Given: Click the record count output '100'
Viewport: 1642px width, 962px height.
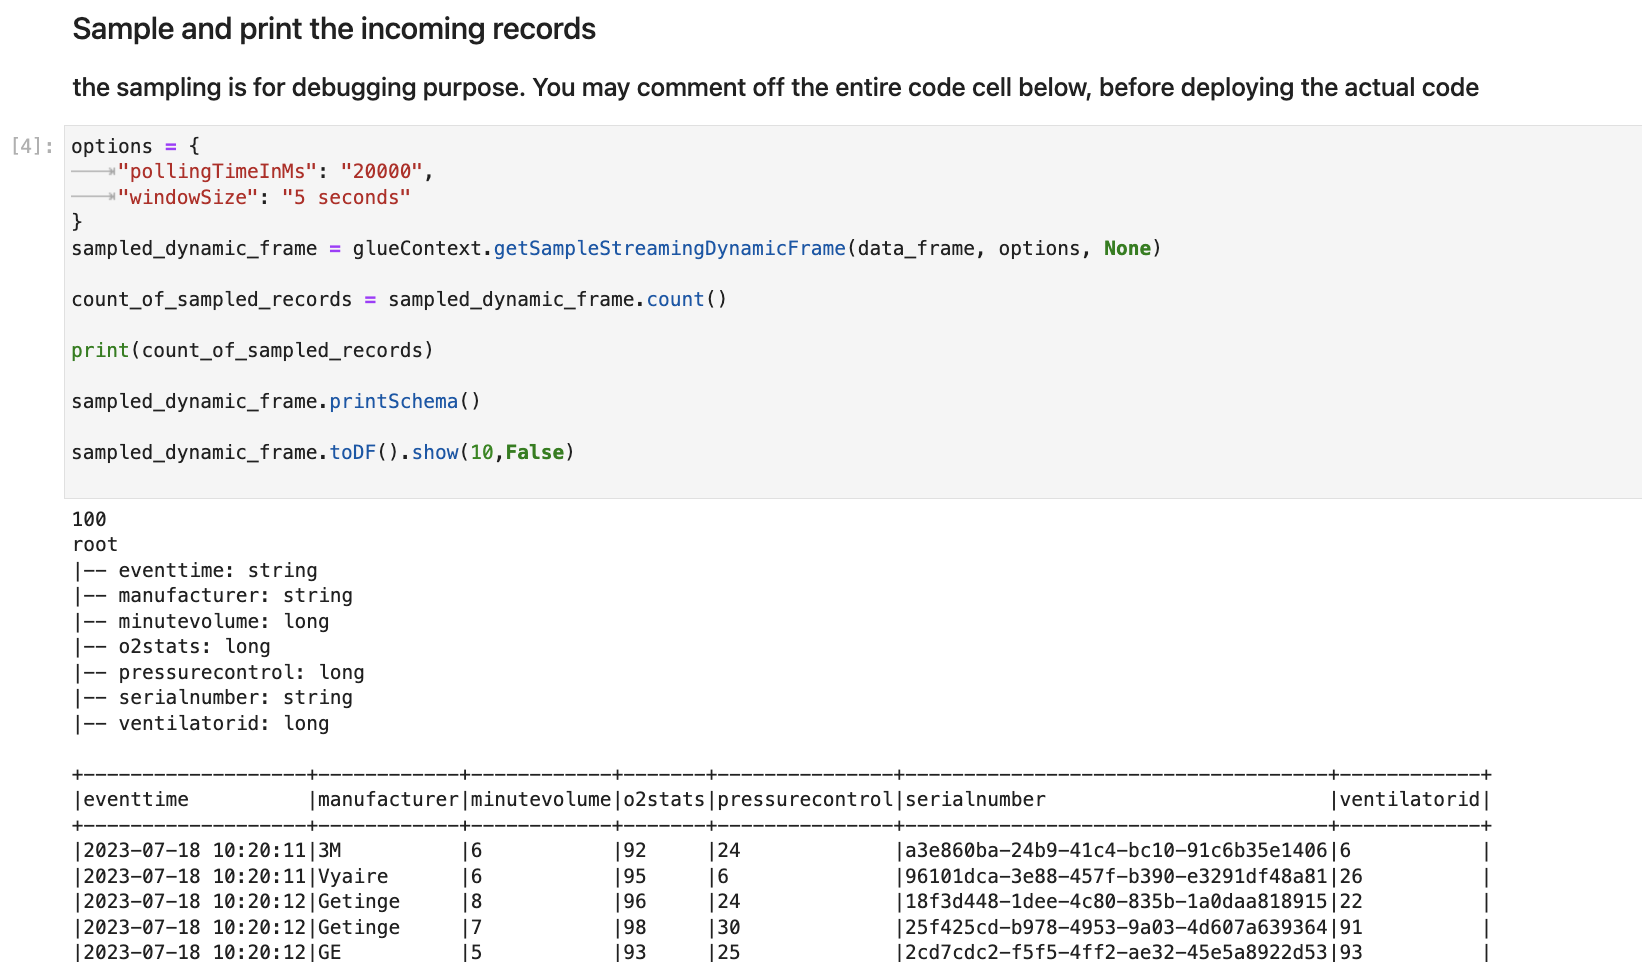Looking at the screenshot, I should (89, 520).
